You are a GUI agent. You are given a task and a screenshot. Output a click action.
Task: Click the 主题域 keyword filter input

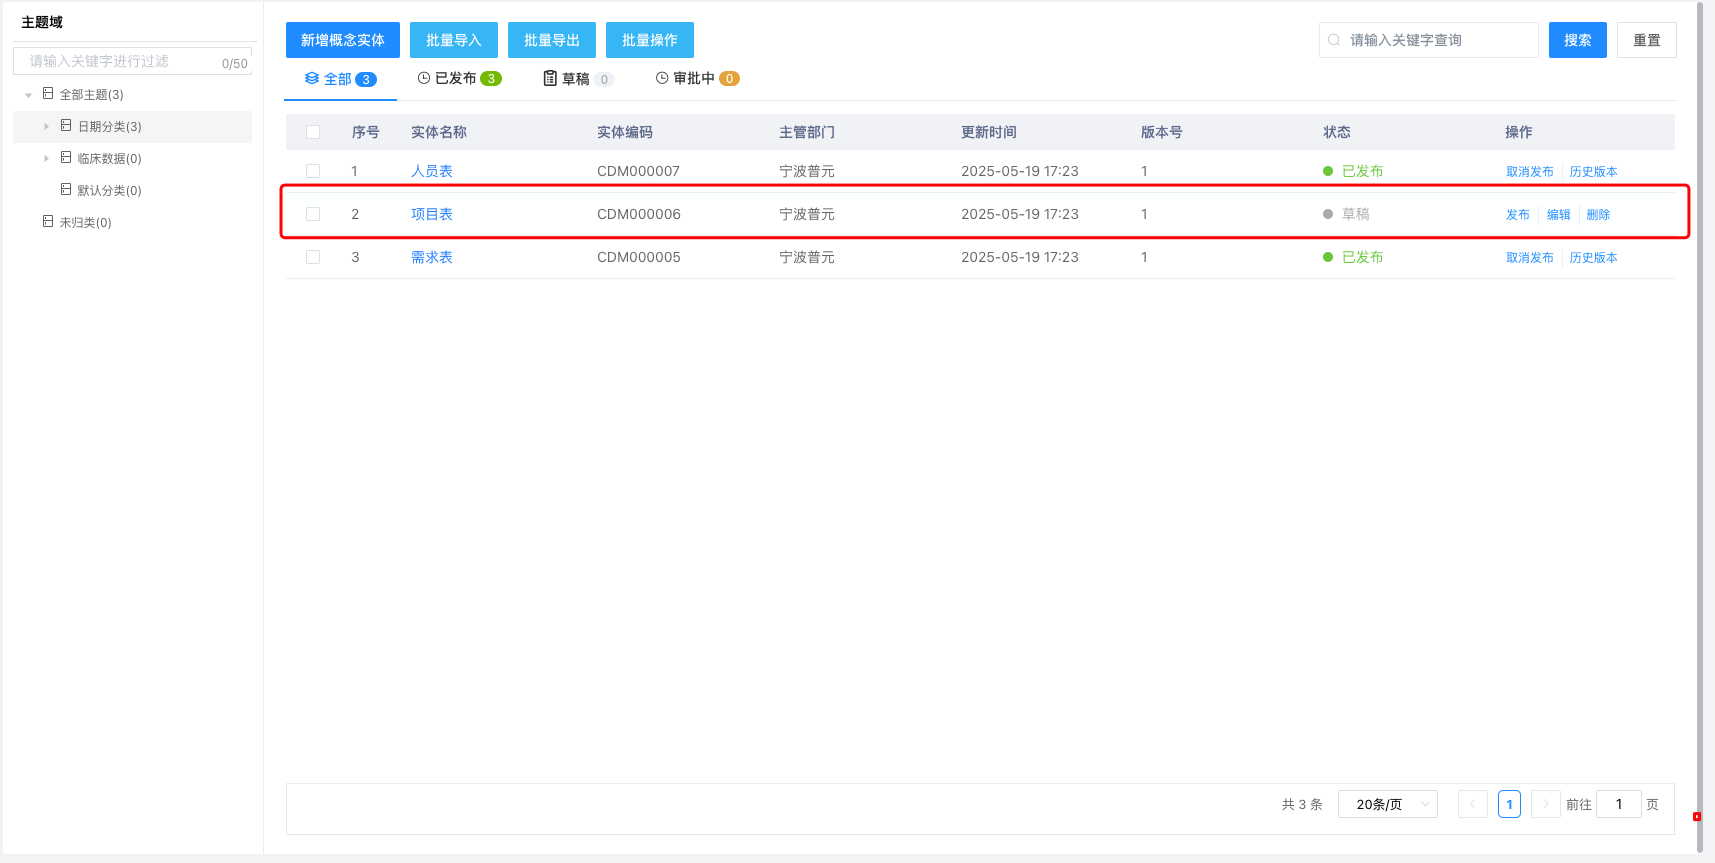click(120, 62)
